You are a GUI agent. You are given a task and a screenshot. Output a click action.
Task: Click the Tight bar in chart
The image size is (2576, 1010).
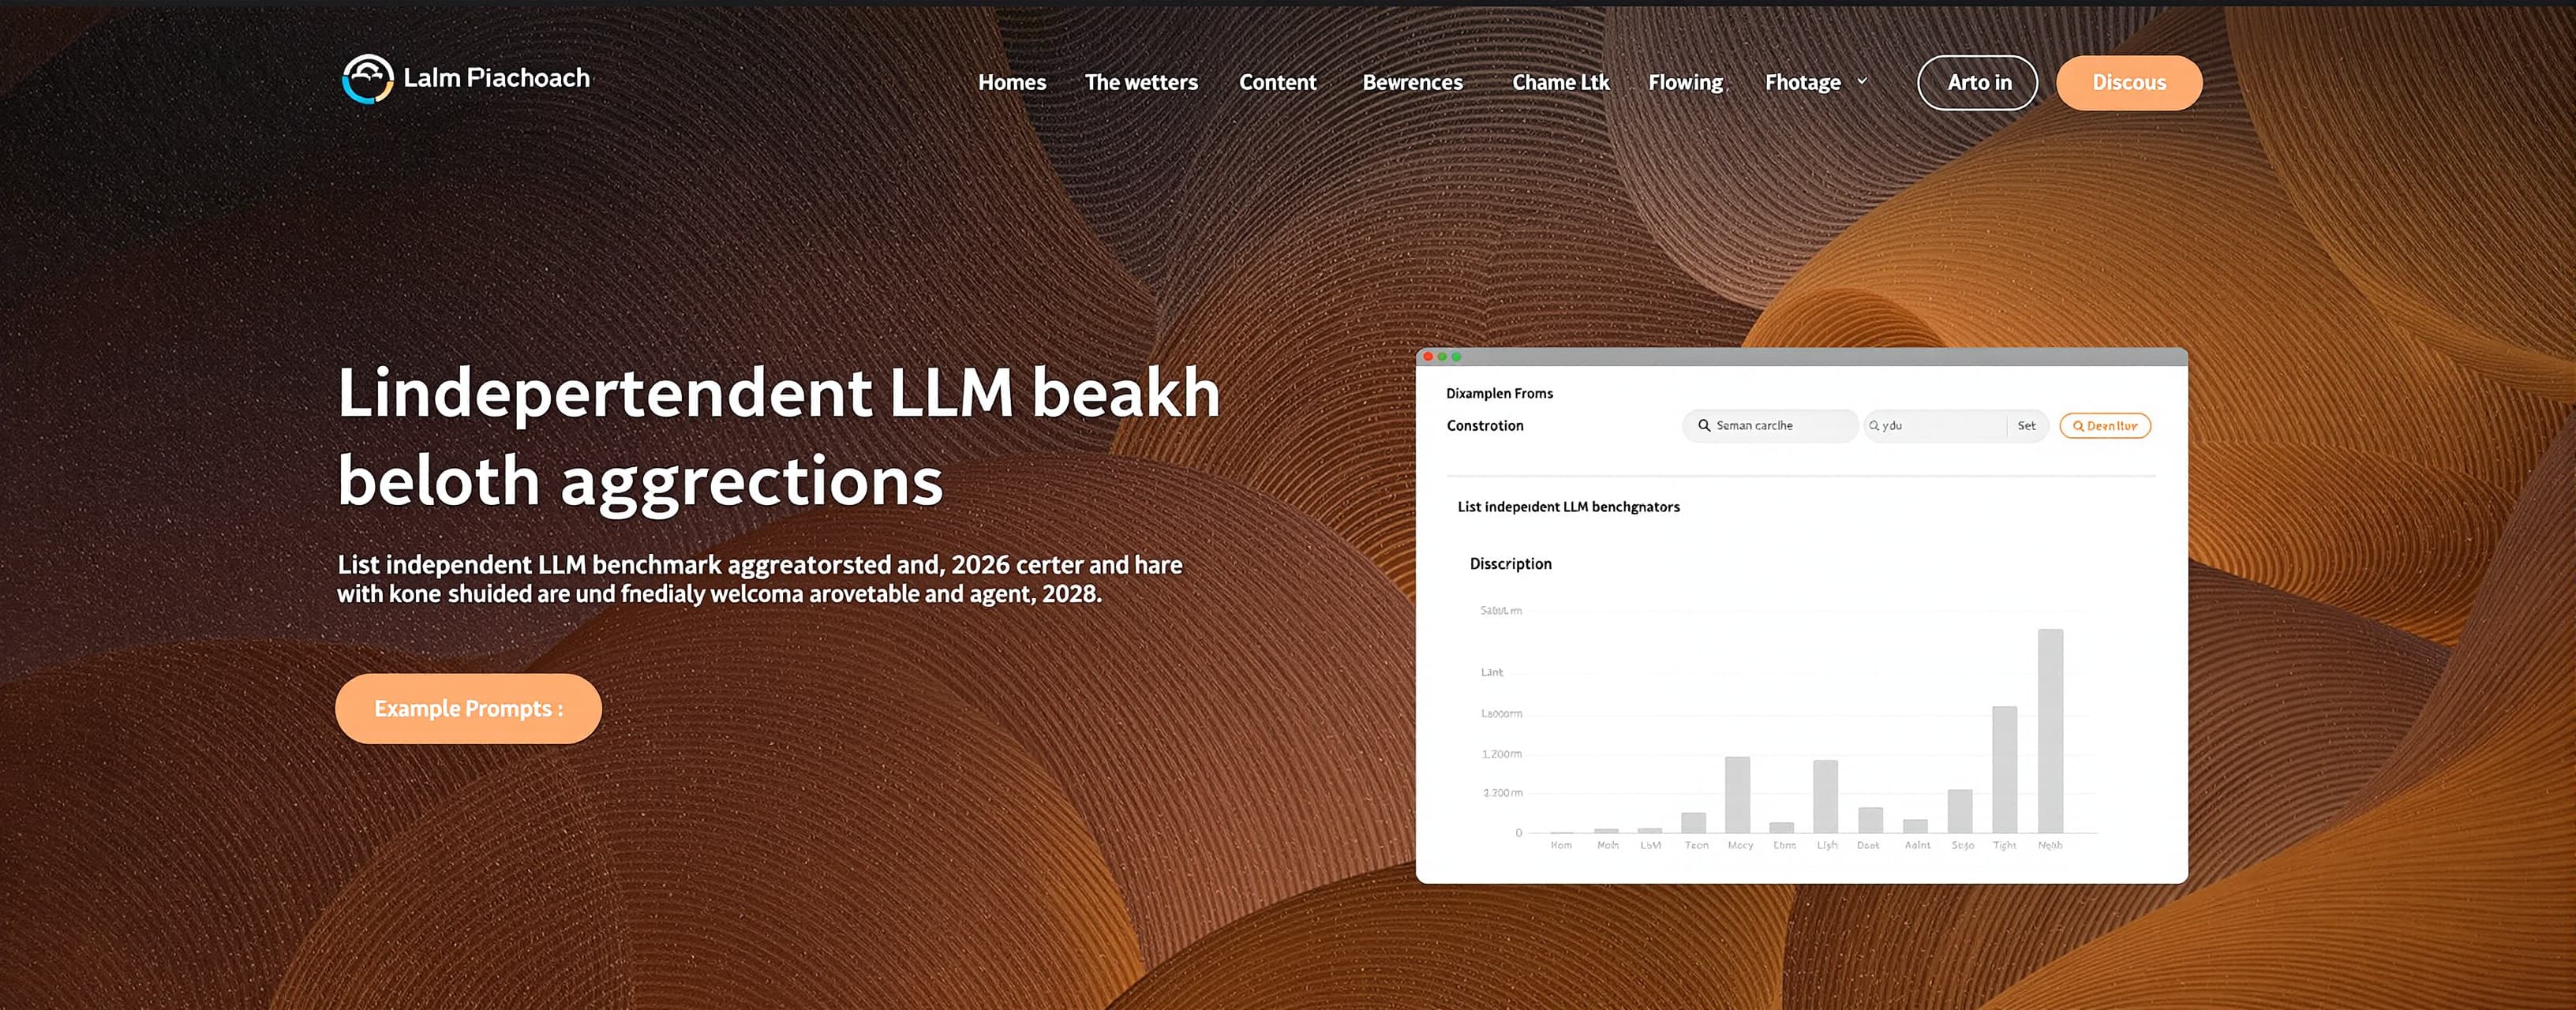pos(2004,770)
